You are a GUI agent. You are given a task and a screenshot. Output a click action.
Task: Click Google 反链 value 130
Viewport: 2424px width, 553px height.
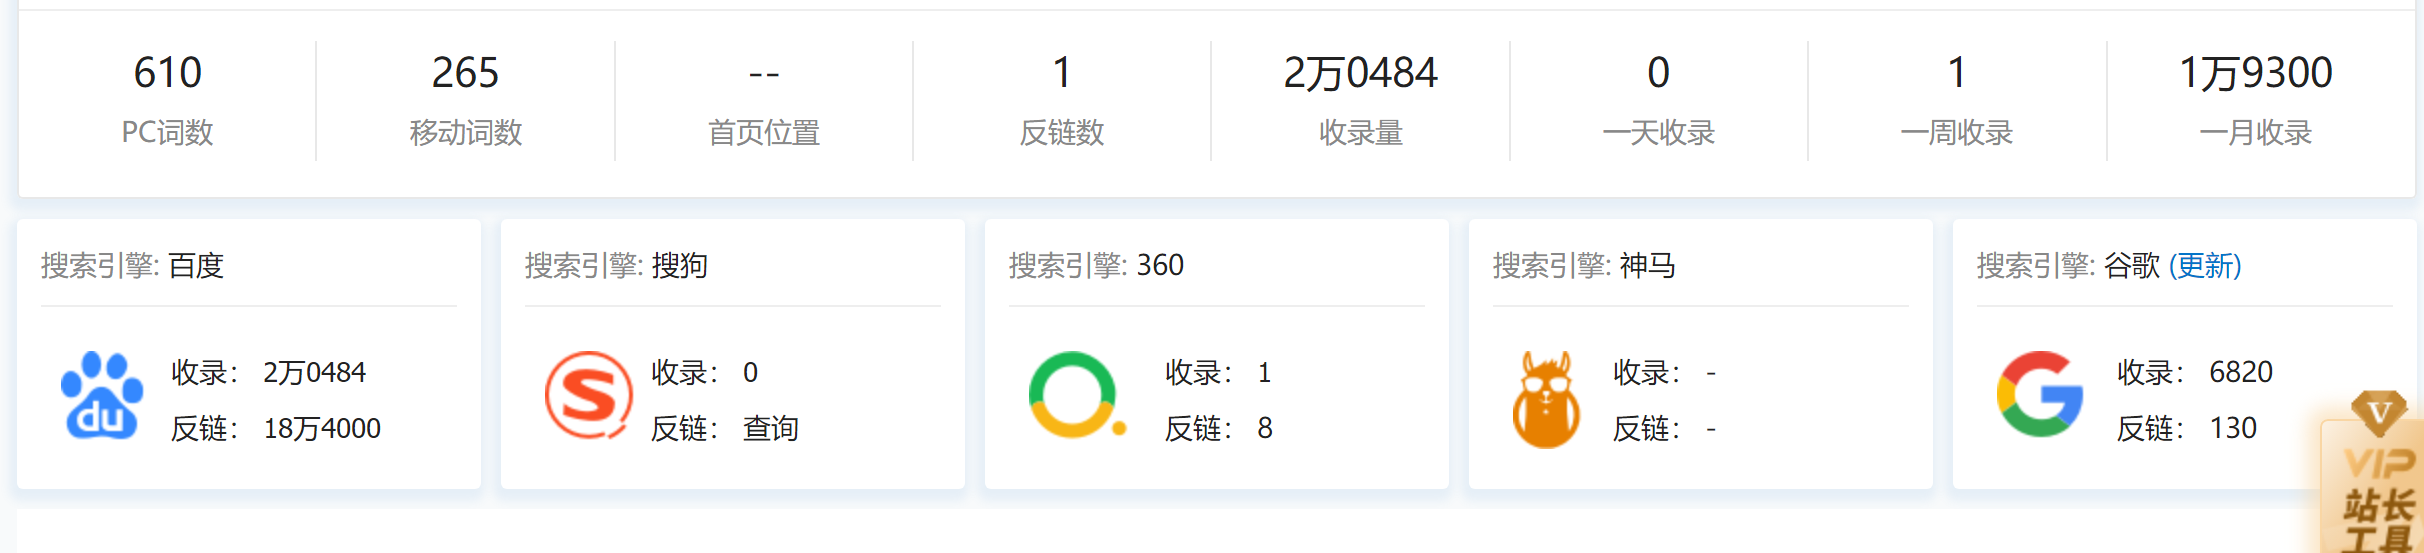[x=2233, y=428]
